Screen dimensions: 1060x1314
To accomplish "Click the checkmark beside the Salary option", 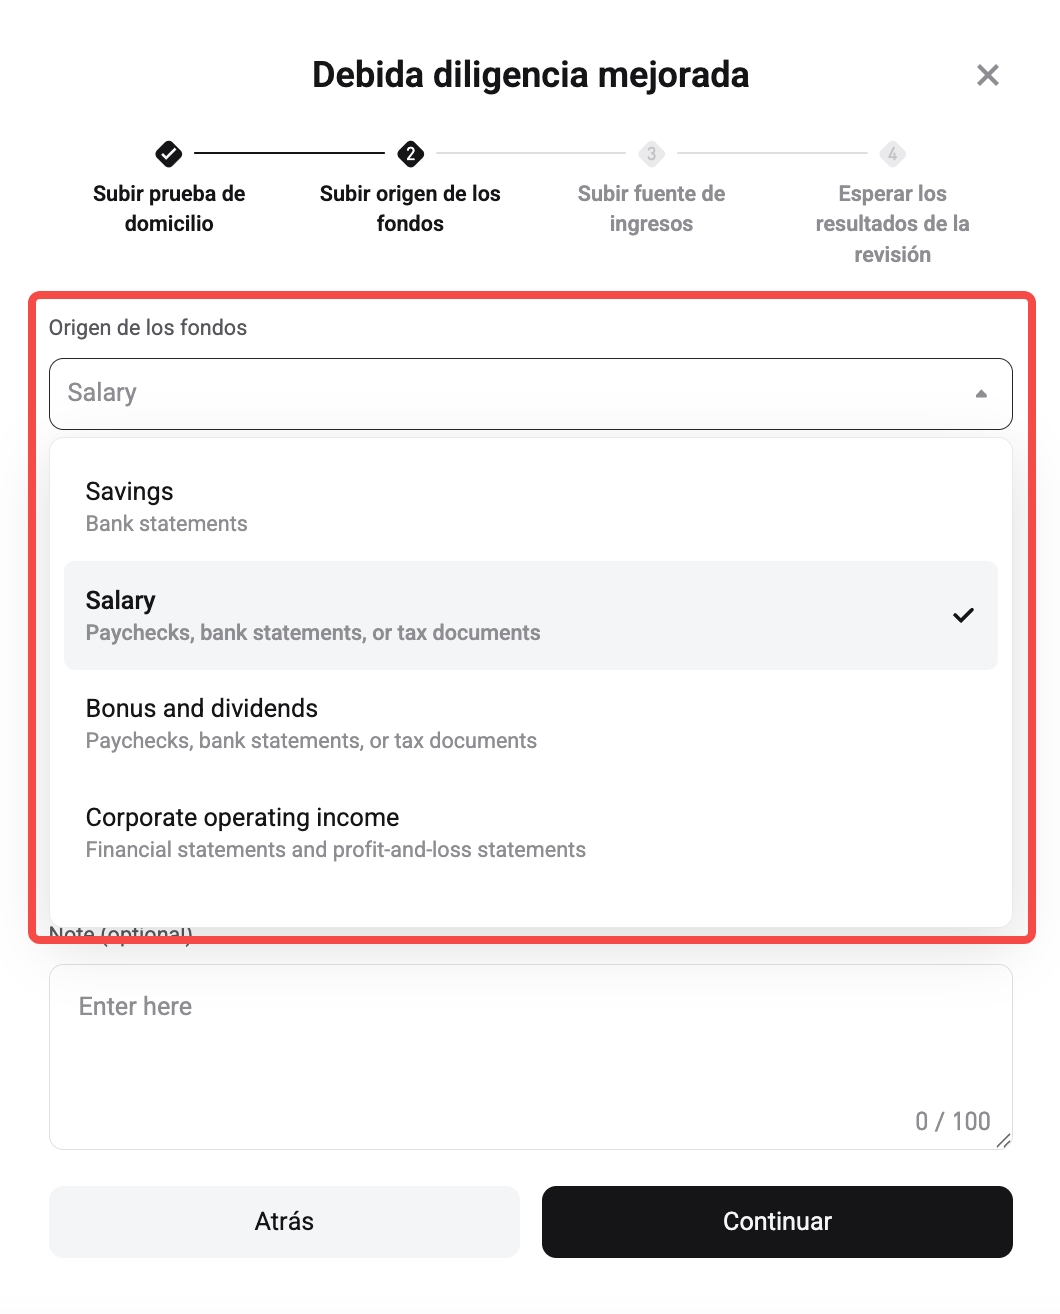I will tap(964, 615).
